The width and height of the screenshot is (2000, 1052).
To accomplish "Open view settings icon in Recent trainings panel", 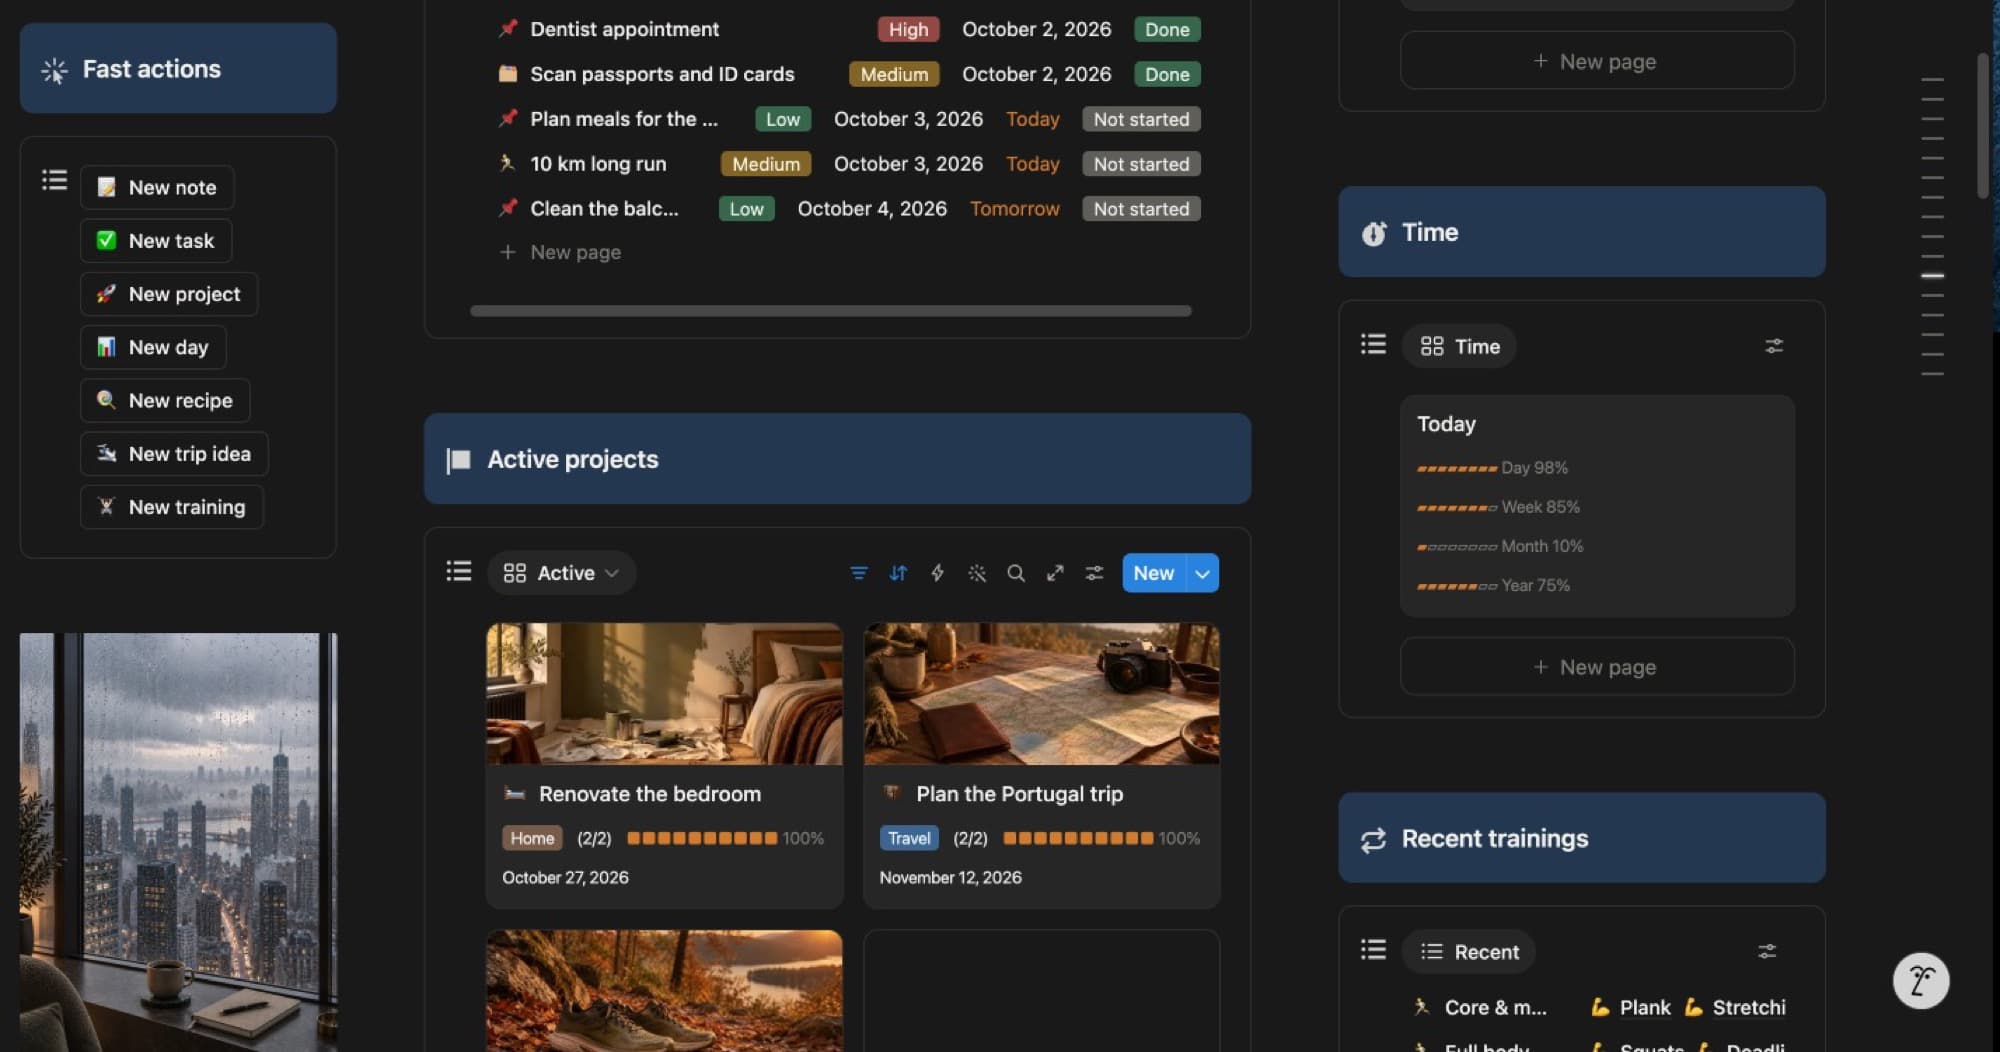I will [x=1767, y=951].
